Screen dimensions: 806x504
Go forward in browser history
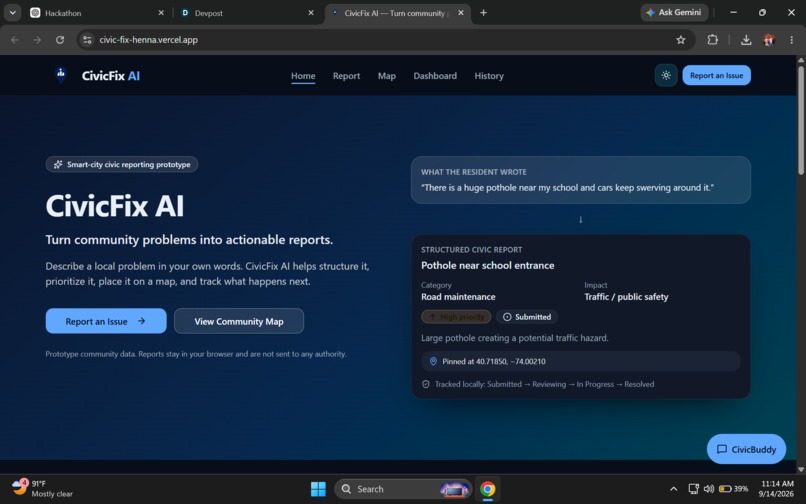tap(37, 40)
